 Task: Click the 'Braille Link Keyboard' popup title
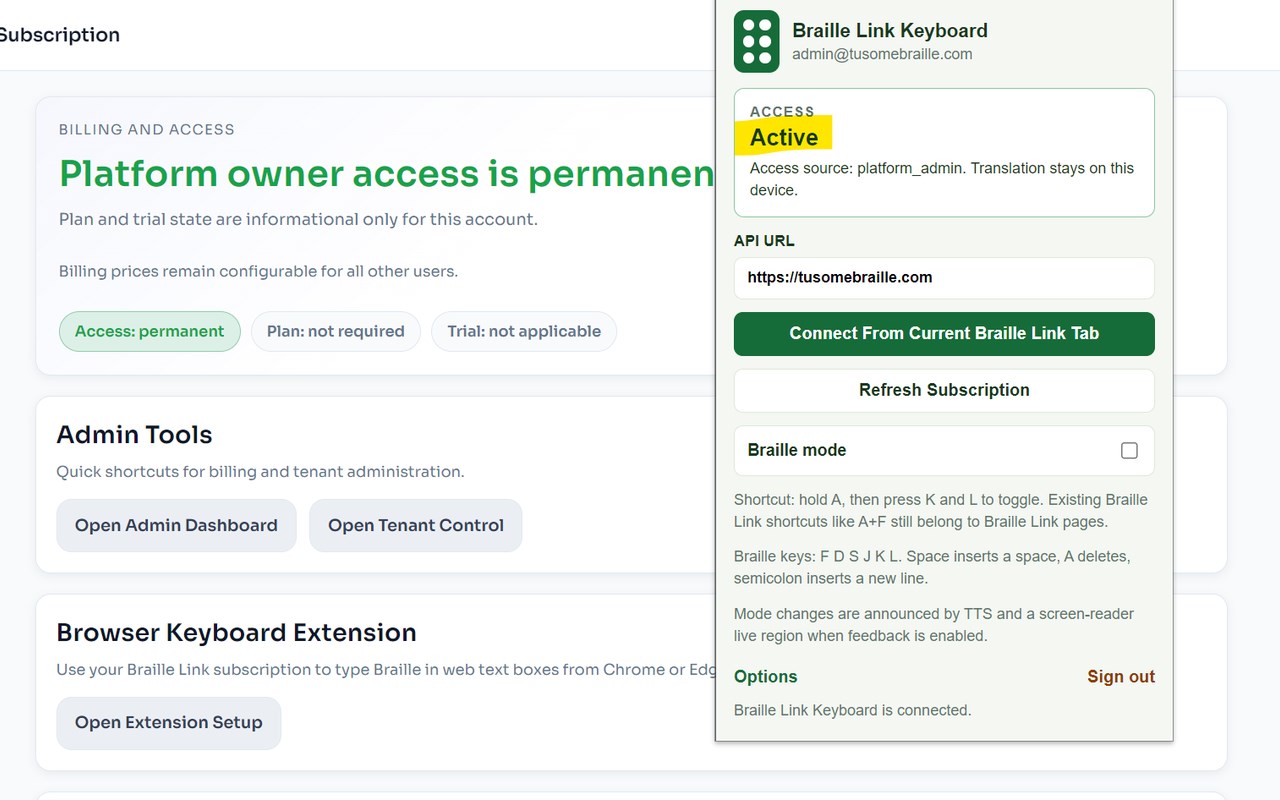(890, 31)
